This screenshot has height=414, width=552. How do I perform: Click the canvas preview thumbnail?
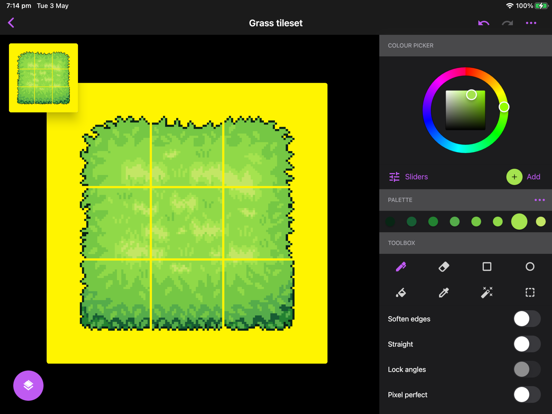[43, 78]
